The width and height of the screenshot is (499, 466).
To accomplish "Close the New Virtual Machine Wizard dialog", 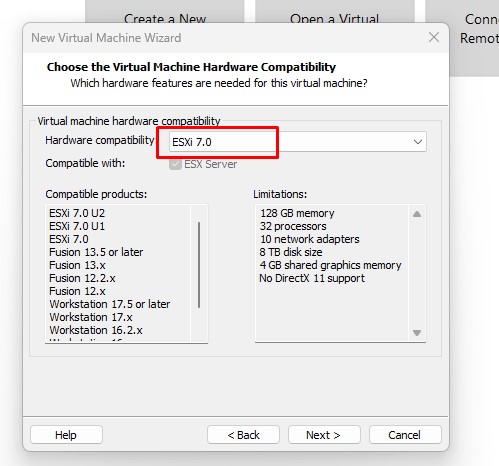I will [x=434, y=37].
